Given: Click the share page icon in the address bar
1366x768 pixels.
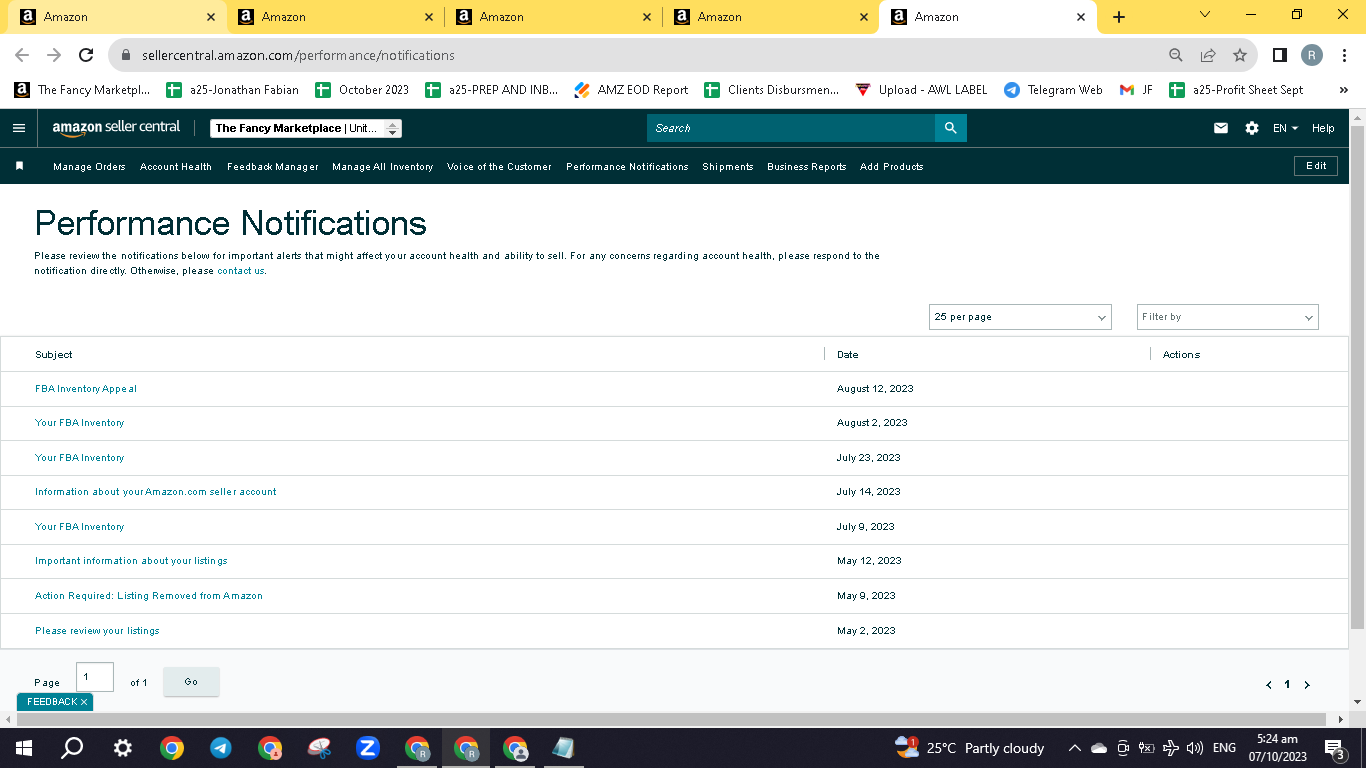Looking at the screenshot, I should click(x=1208, y=55).
